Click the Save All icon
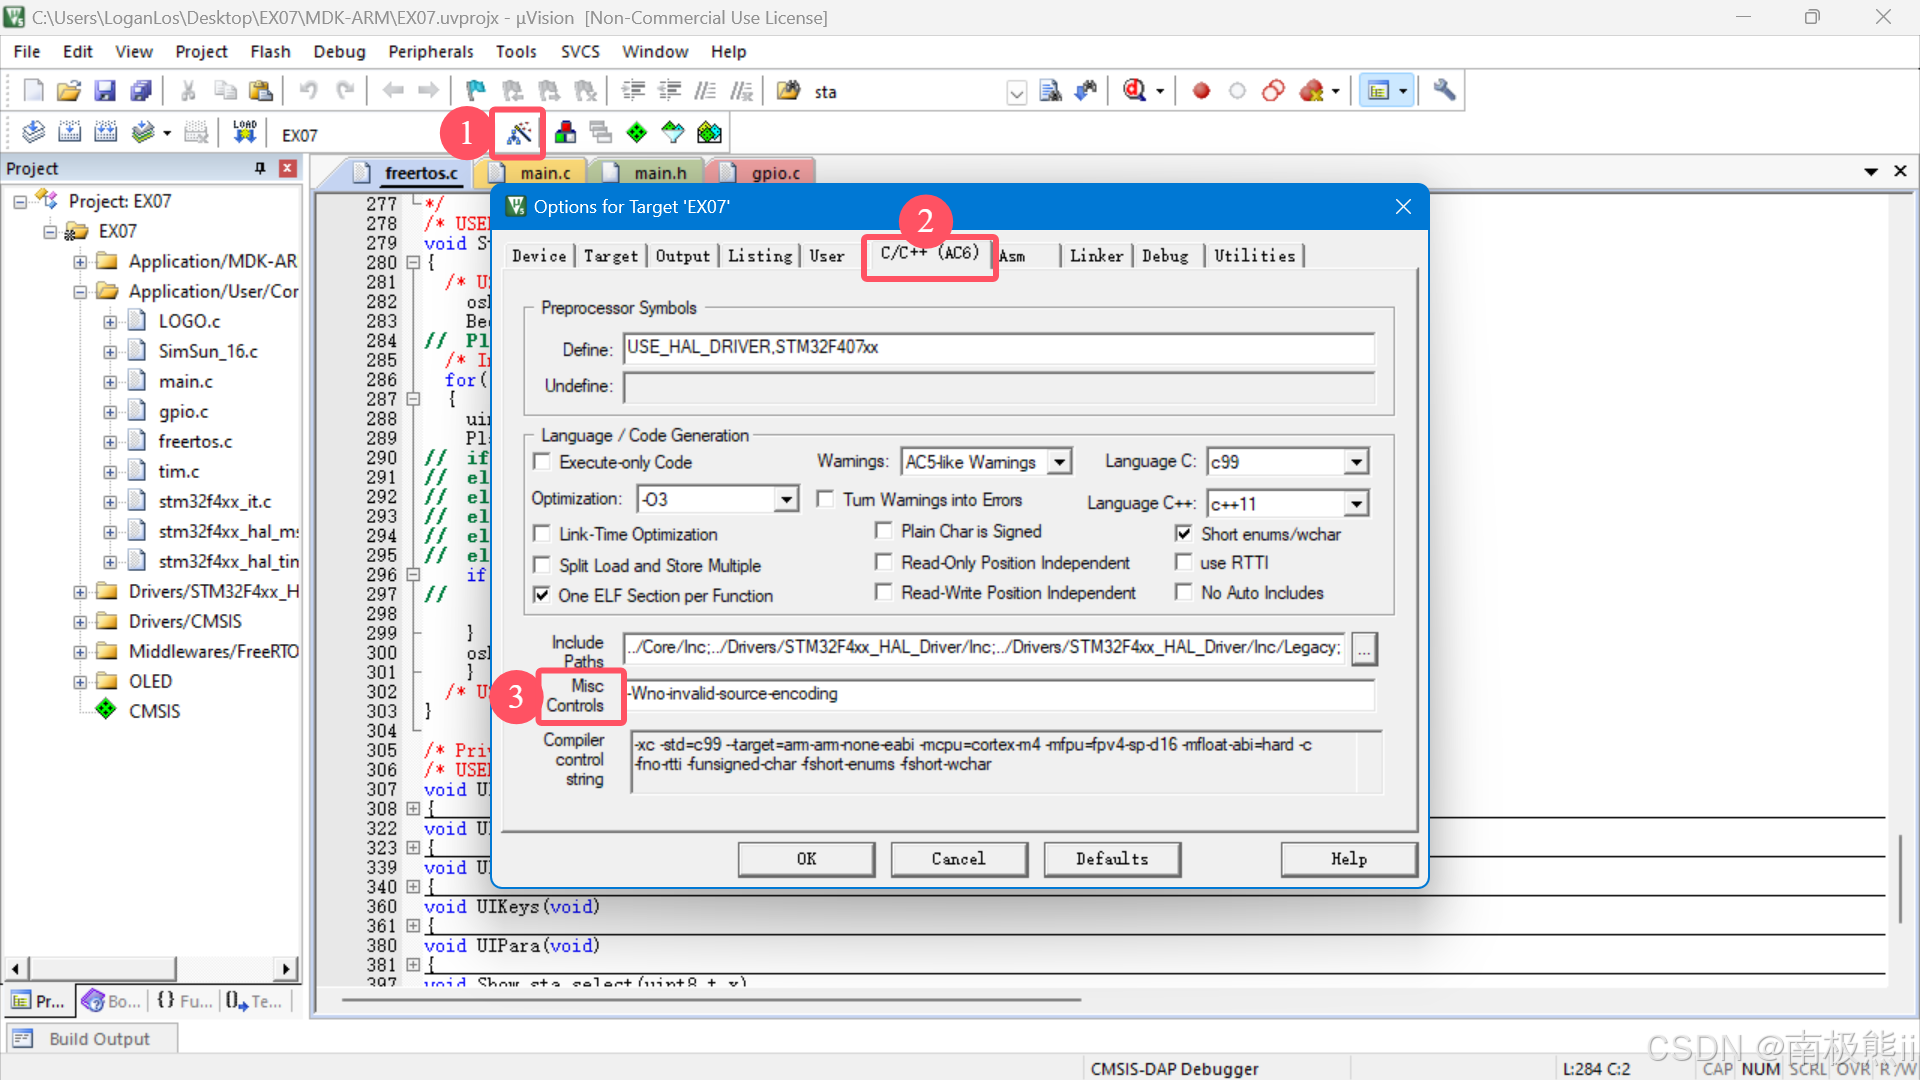This screenshot has width=1920, height=1080. (141, 91)
